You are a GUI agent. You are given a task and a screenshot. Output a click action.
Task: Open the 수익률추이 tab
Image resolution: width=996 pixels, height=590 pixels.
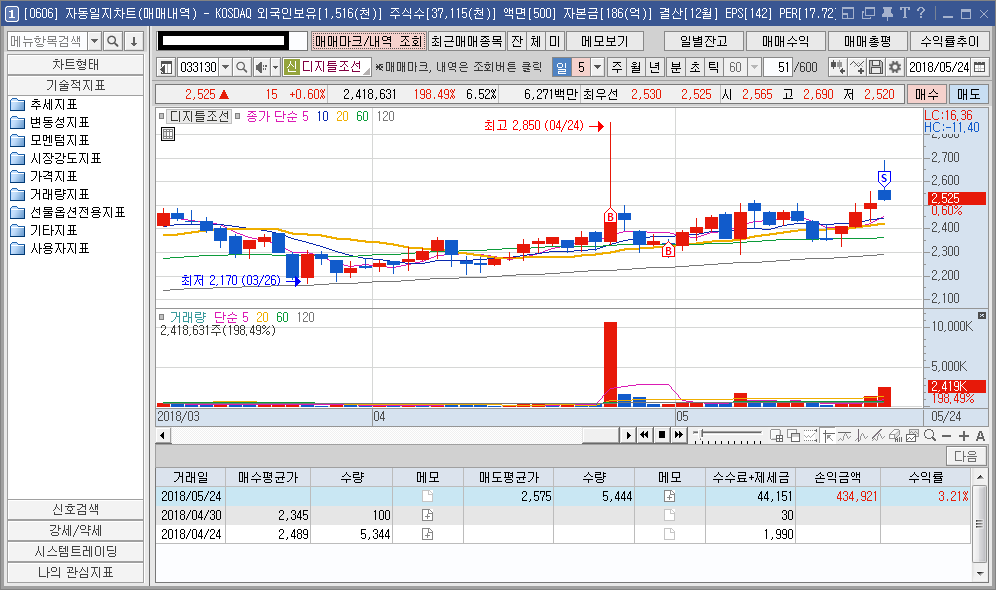[x=950, y=41]
